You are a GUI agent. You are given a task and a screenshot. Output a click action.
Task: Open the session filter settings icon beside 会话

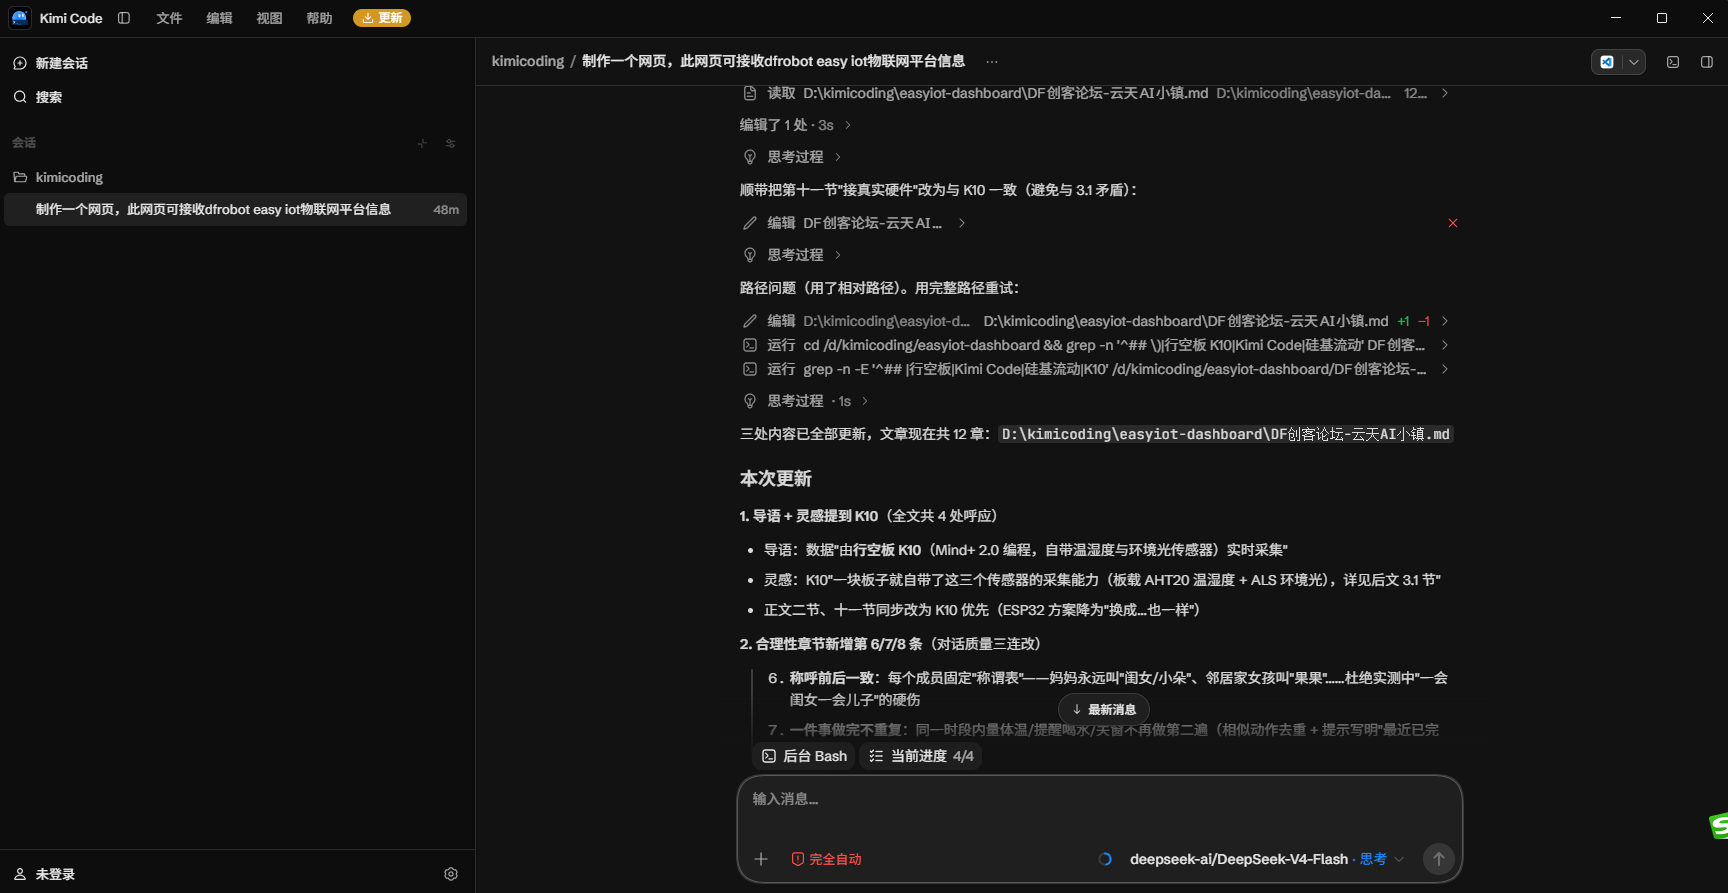tap(451, 143)
